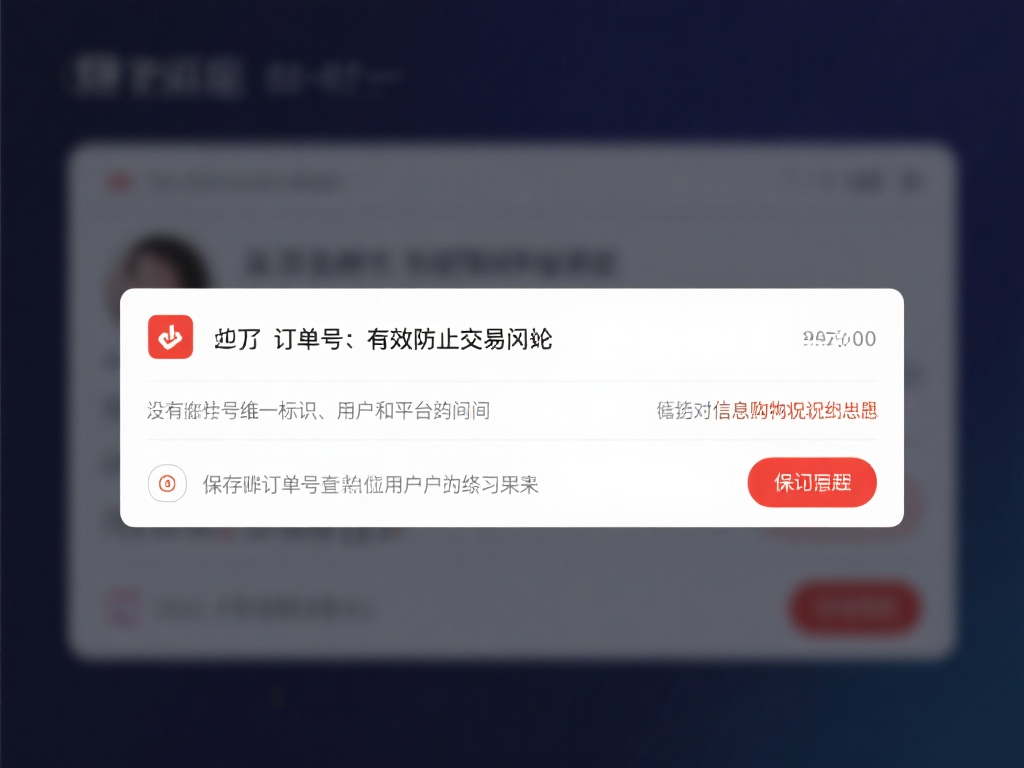Click the dialog title starting with 订单号
The image size is (1024, 768).
click(x=413, y=339)
